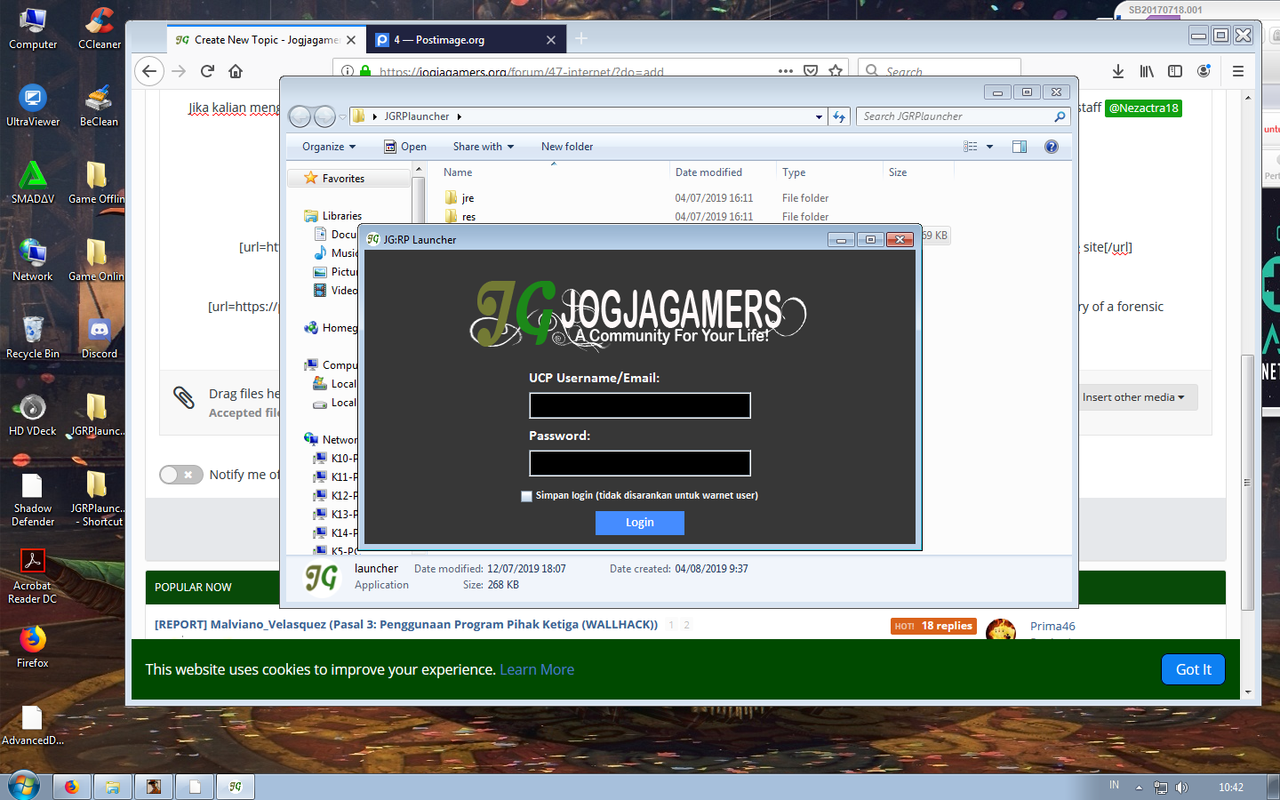This screenshot has width=1280, height=800.
Task: Launch Firefox from the desktop icon
Action: 33,646
